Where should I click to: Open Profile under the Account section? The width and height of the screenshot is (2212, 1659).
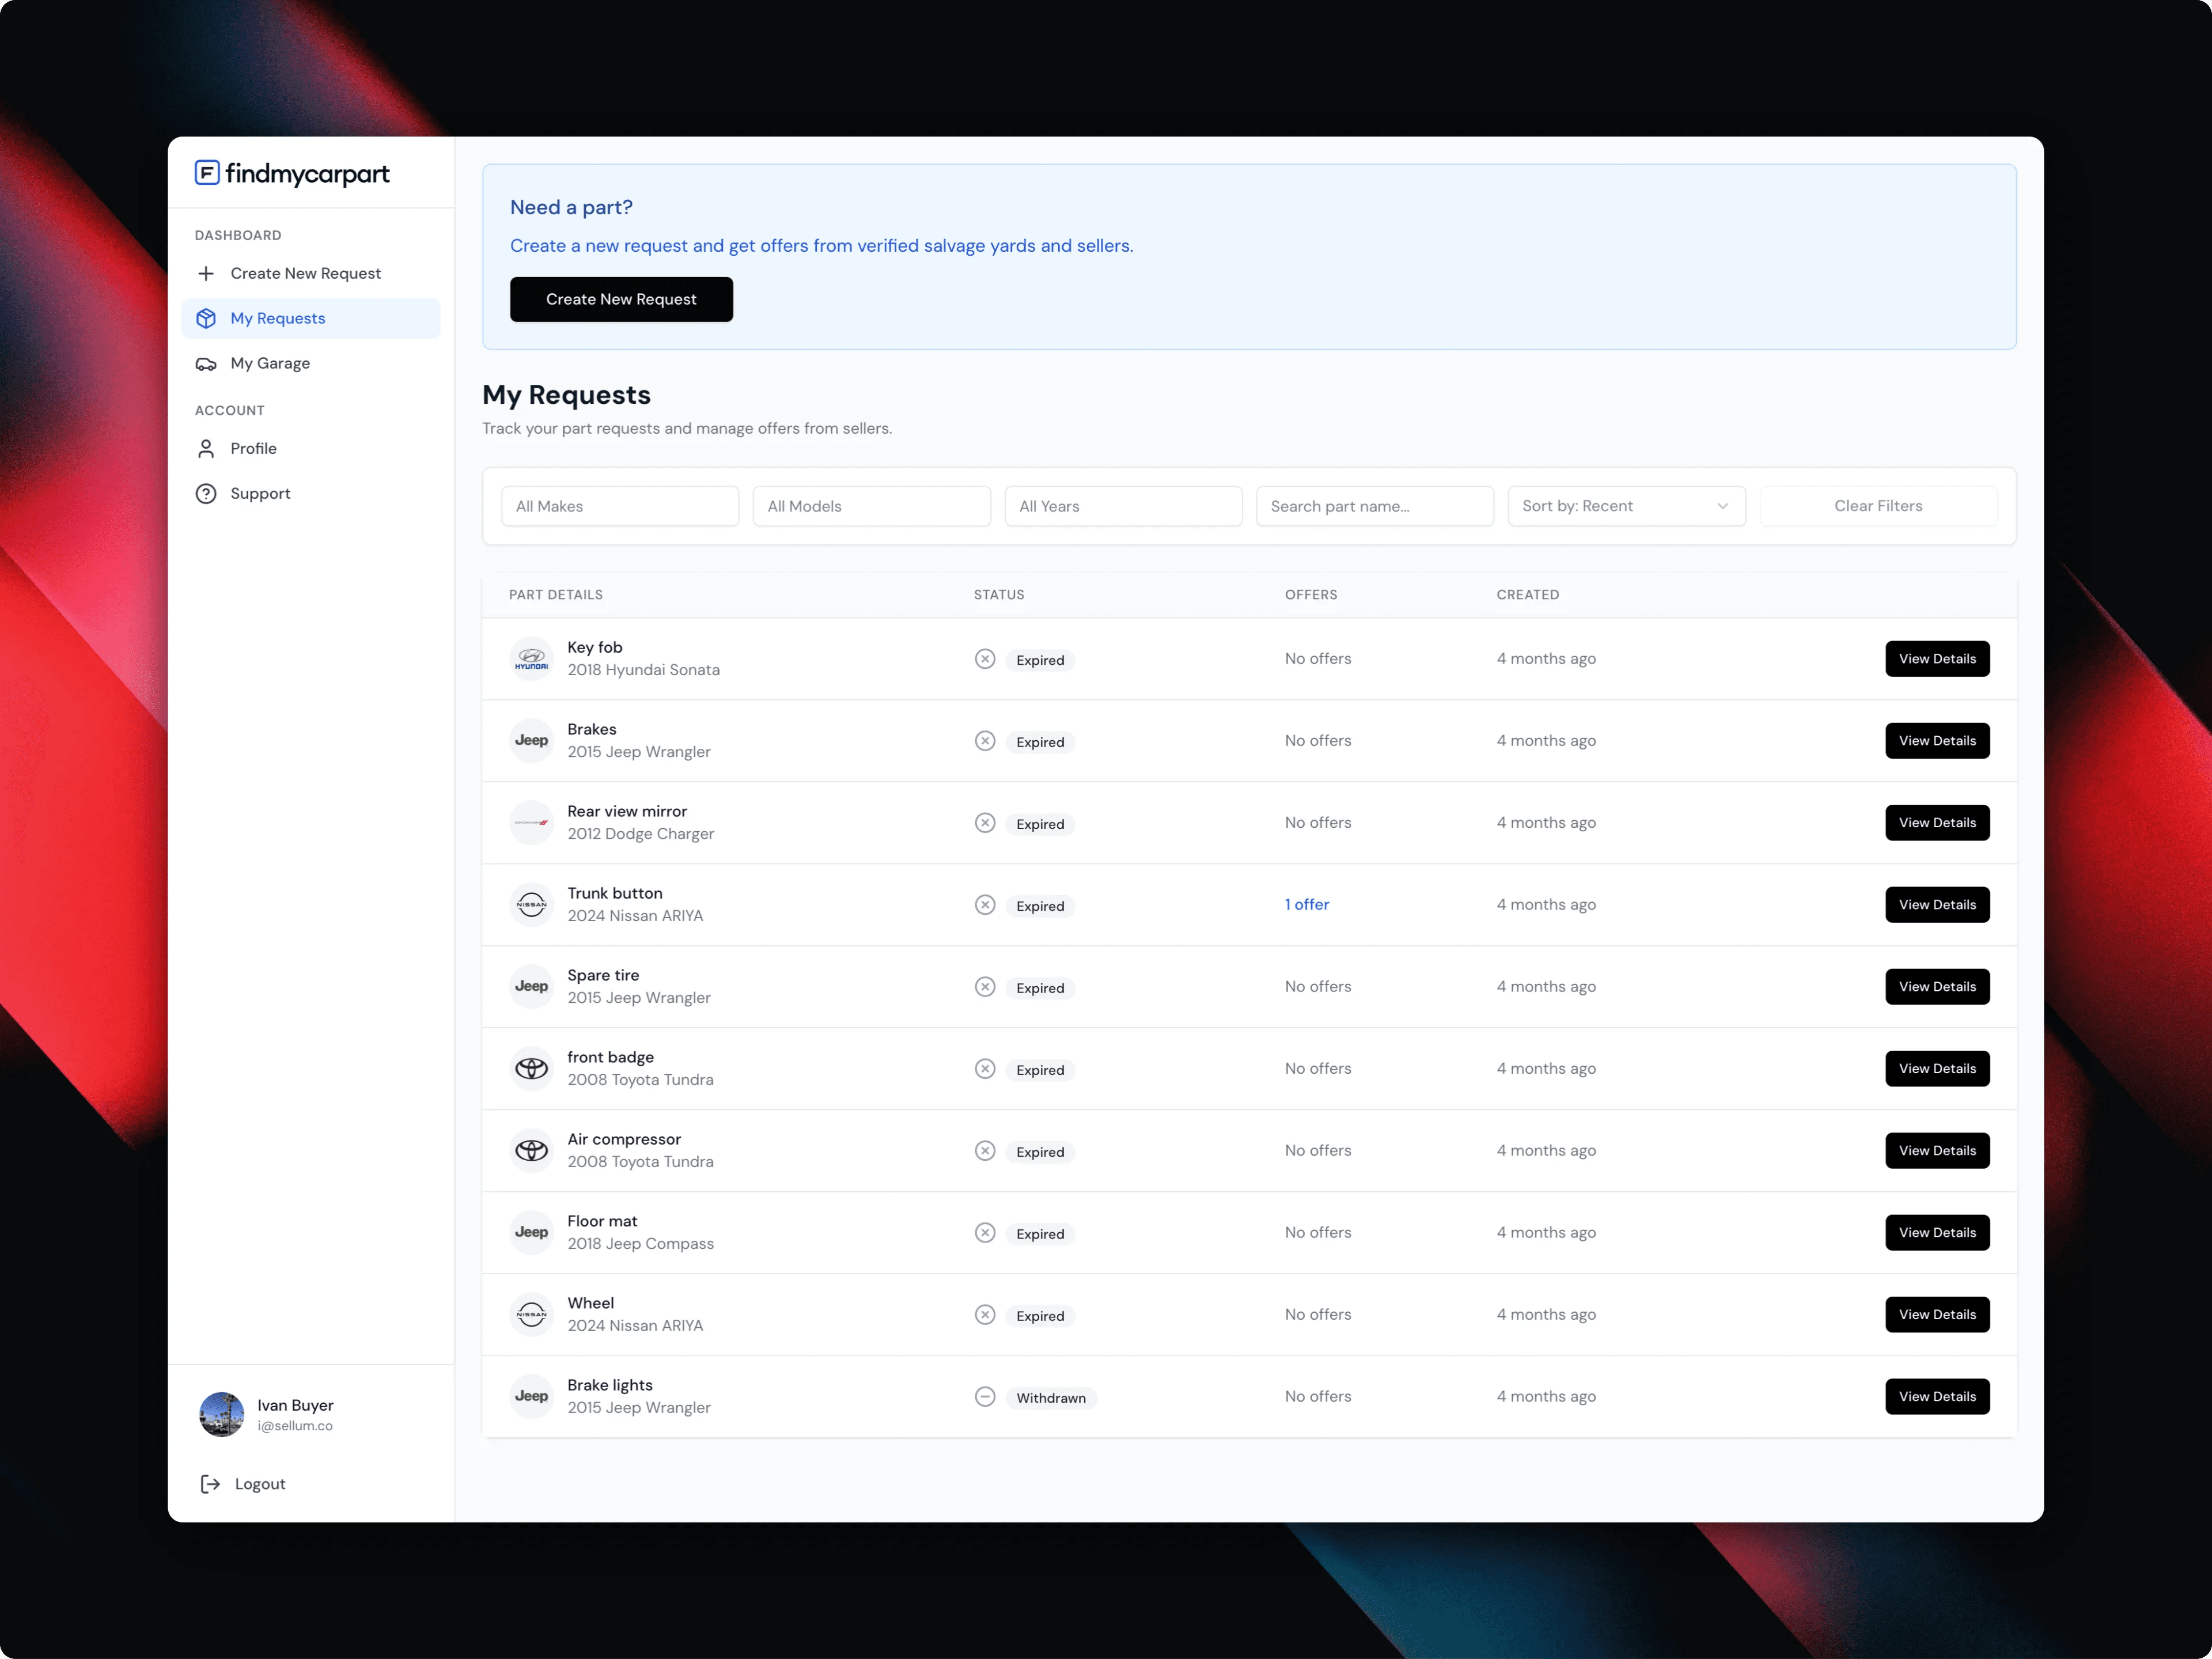point(253,448)
